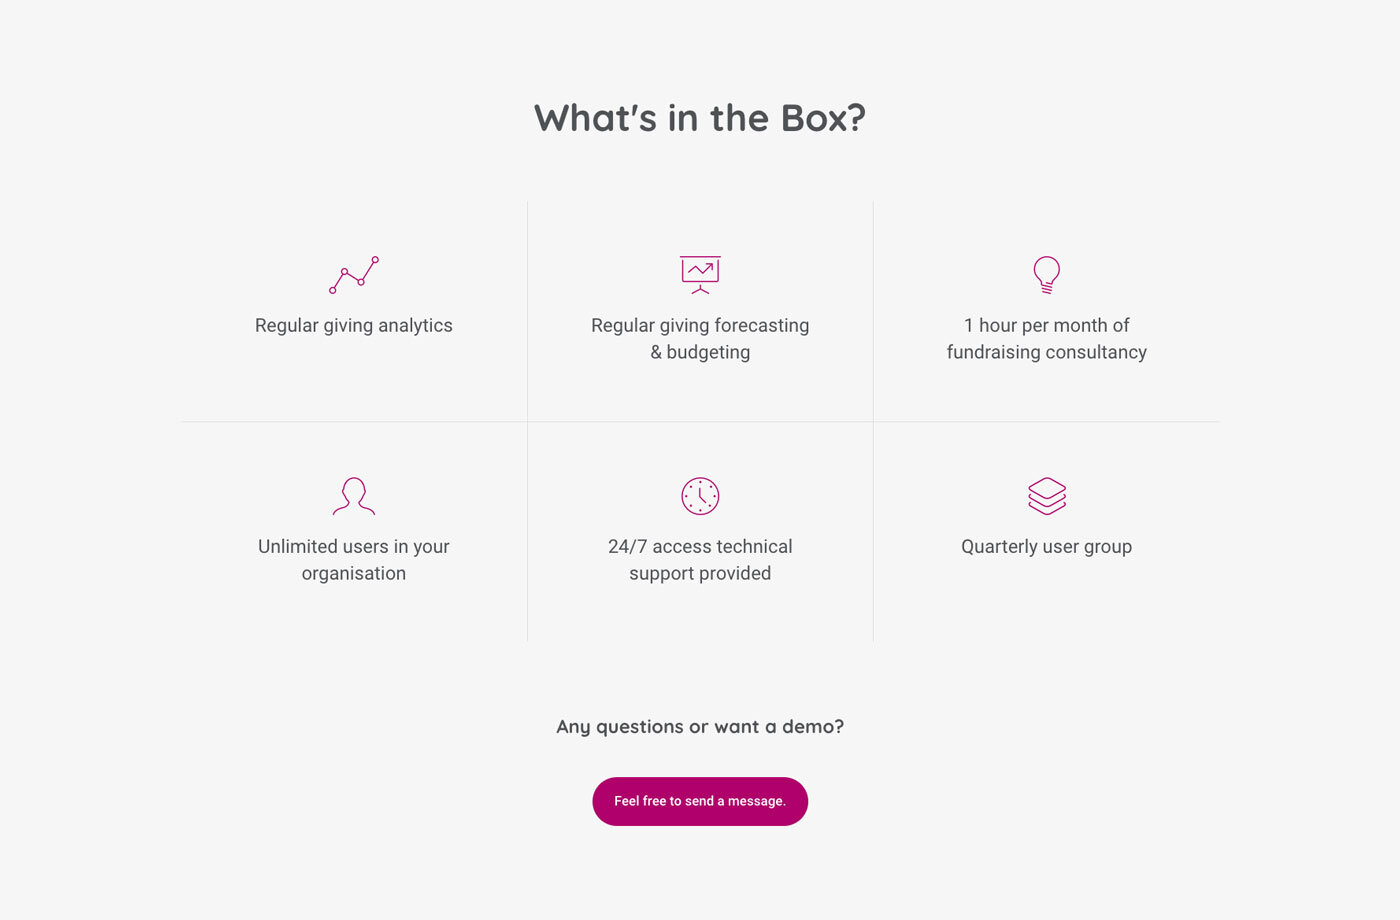This screenshot has width=1400, height=920.
Task: Click the word 'Box?' in the heading
Action: point(823,118)
